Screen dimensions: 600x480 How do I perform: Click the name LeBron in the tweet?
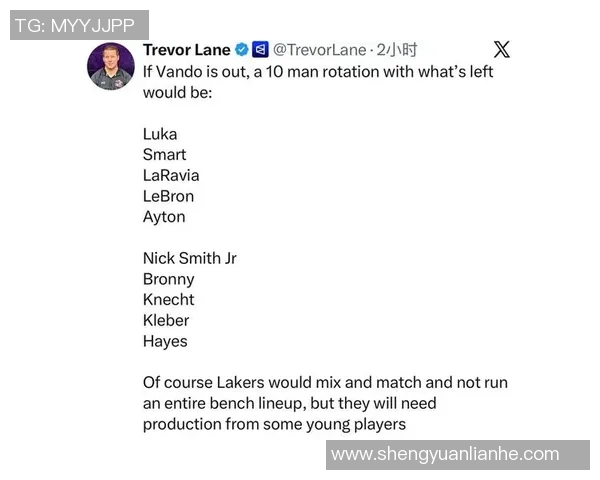(168, 196)
